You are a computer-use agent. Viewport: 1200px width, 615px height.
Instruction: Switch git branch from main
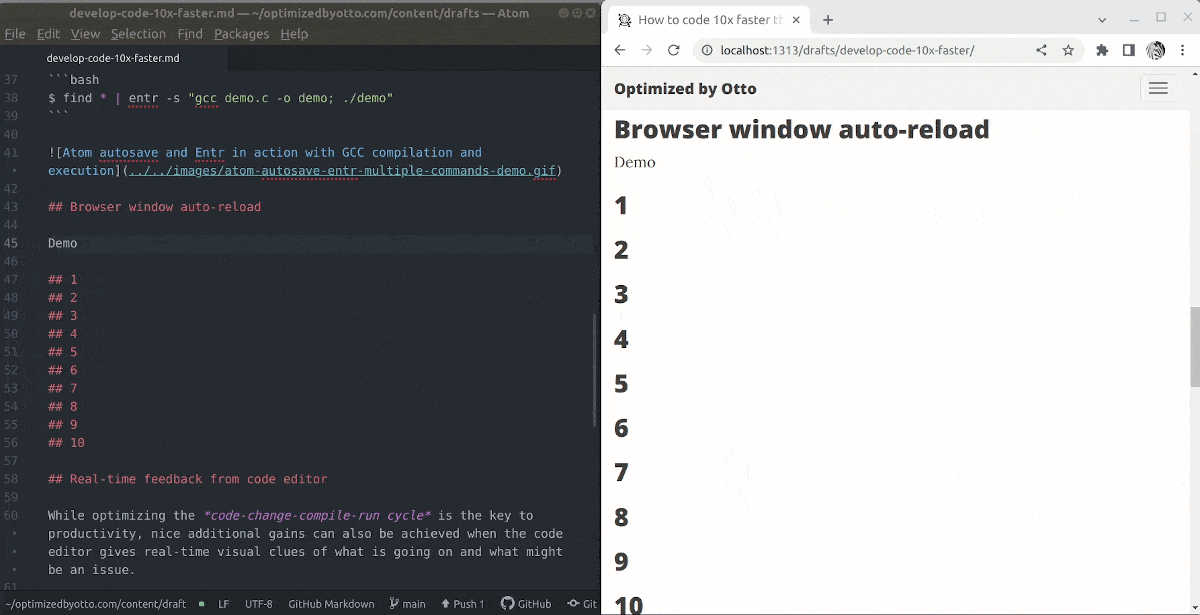tap(407, 604)
